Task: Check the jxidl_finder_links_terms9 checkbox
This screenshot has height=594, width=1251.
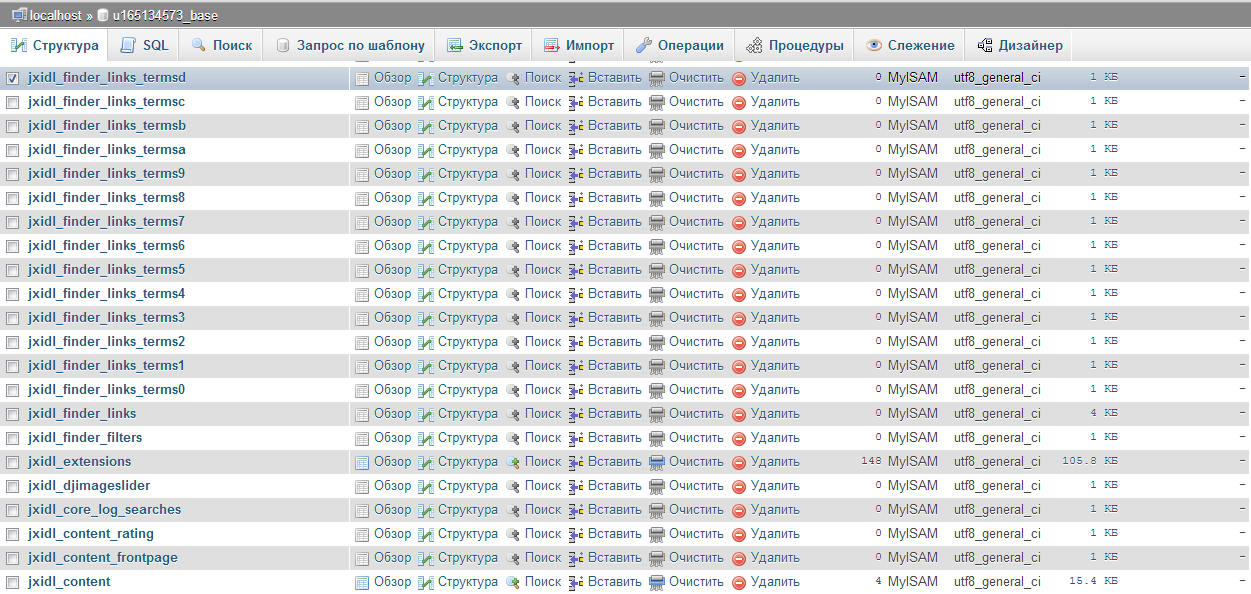Action: click(13, 174)
